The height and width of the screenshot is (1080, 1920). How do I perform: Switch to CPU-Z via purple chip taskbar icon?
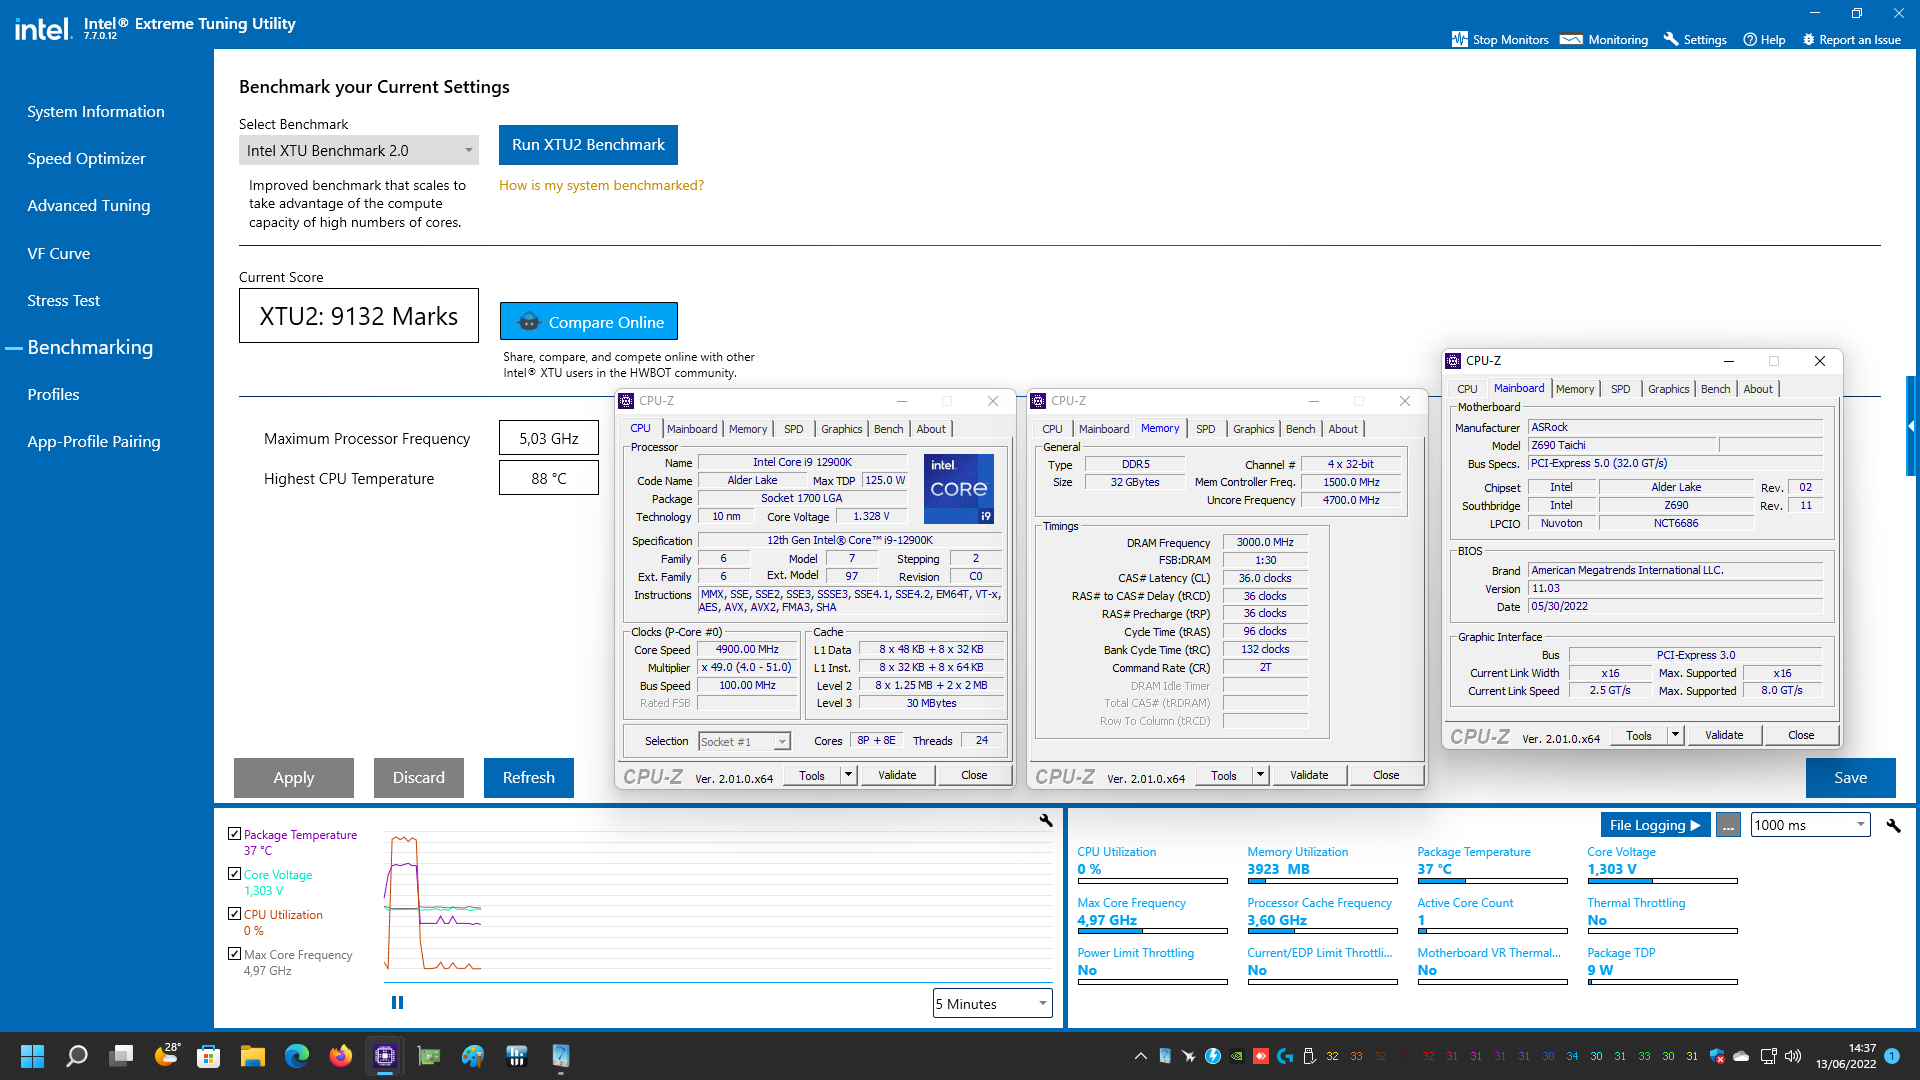point(385,1056)
